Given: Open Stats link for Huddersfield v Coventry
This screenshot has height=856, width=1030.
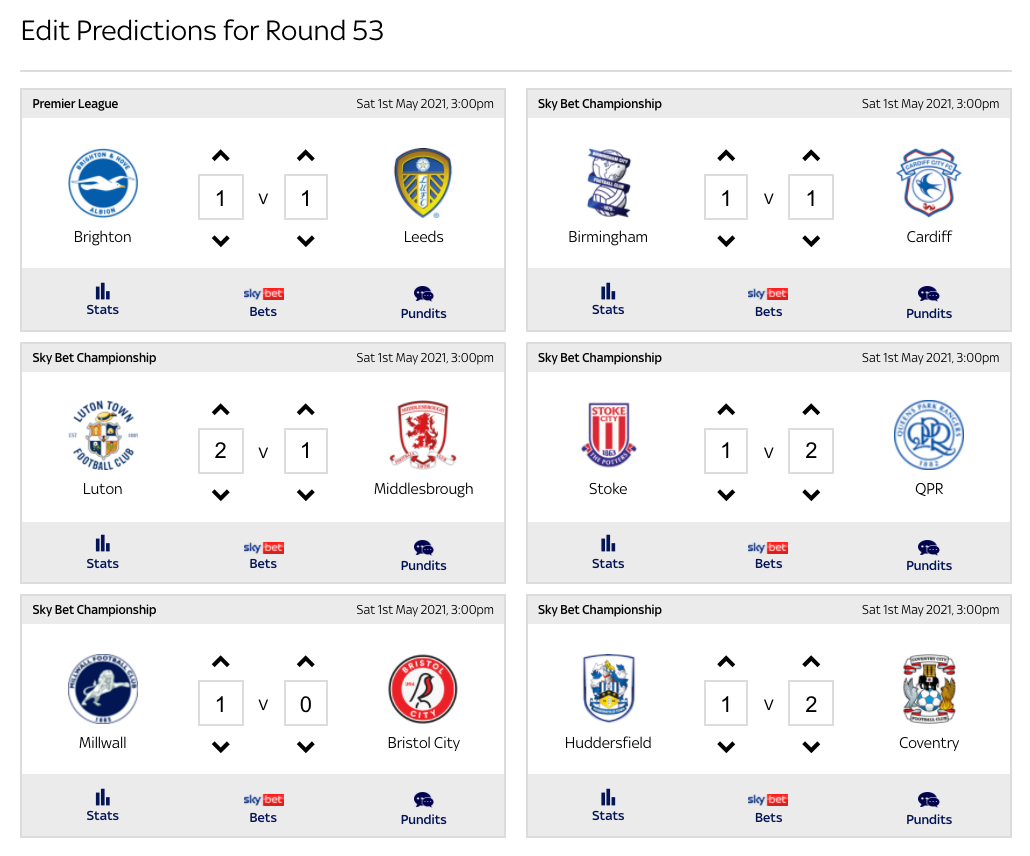Looking at the screenshot, I should tap(607, 805).
